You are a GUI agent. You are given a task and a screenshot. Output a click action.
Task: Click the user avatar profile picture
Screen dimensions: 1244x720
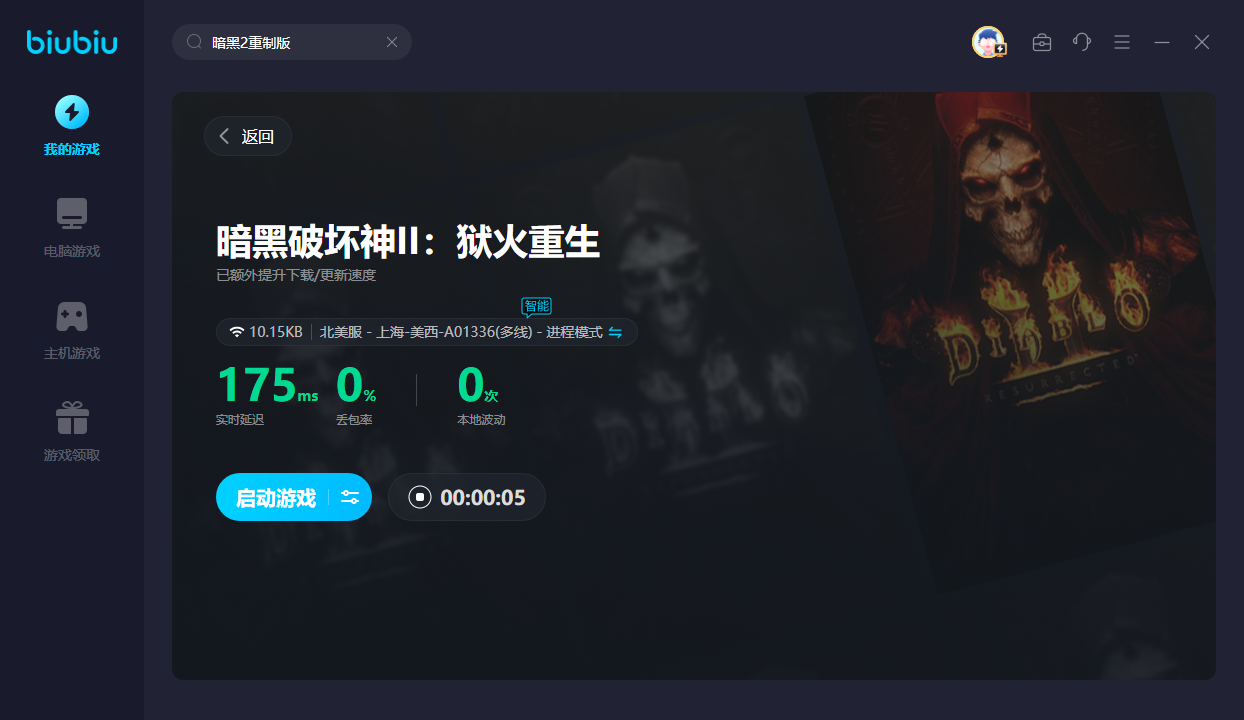988,42
